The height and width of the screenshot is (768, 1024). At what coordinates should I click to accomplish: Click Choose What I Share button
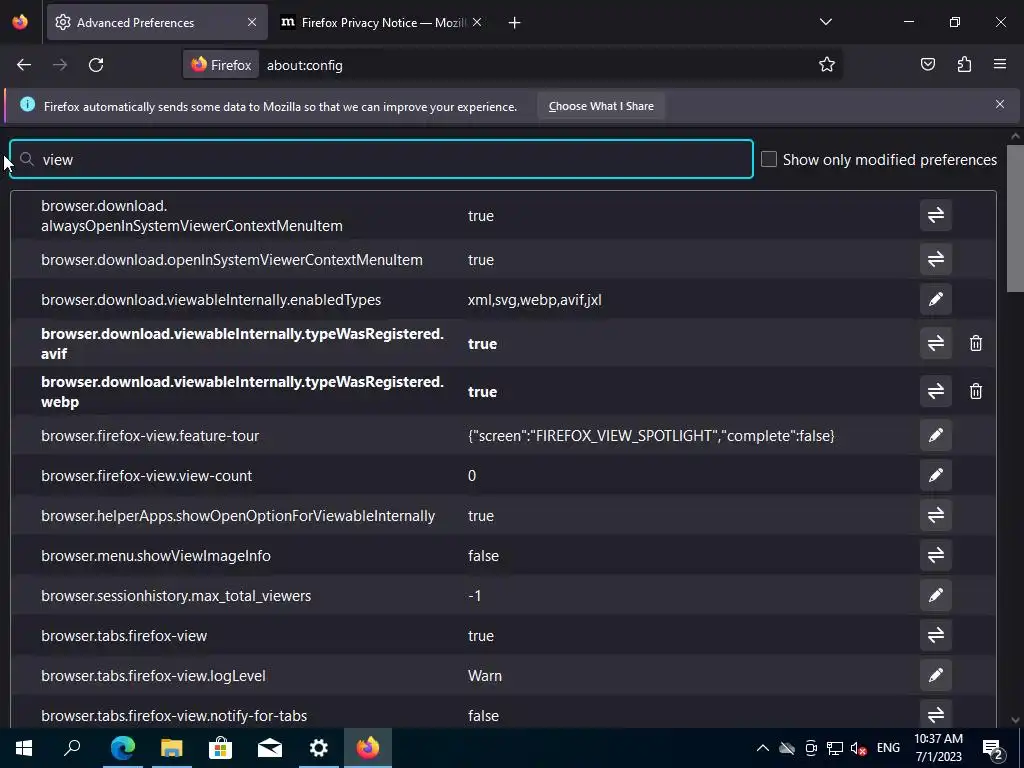[601, 106]
